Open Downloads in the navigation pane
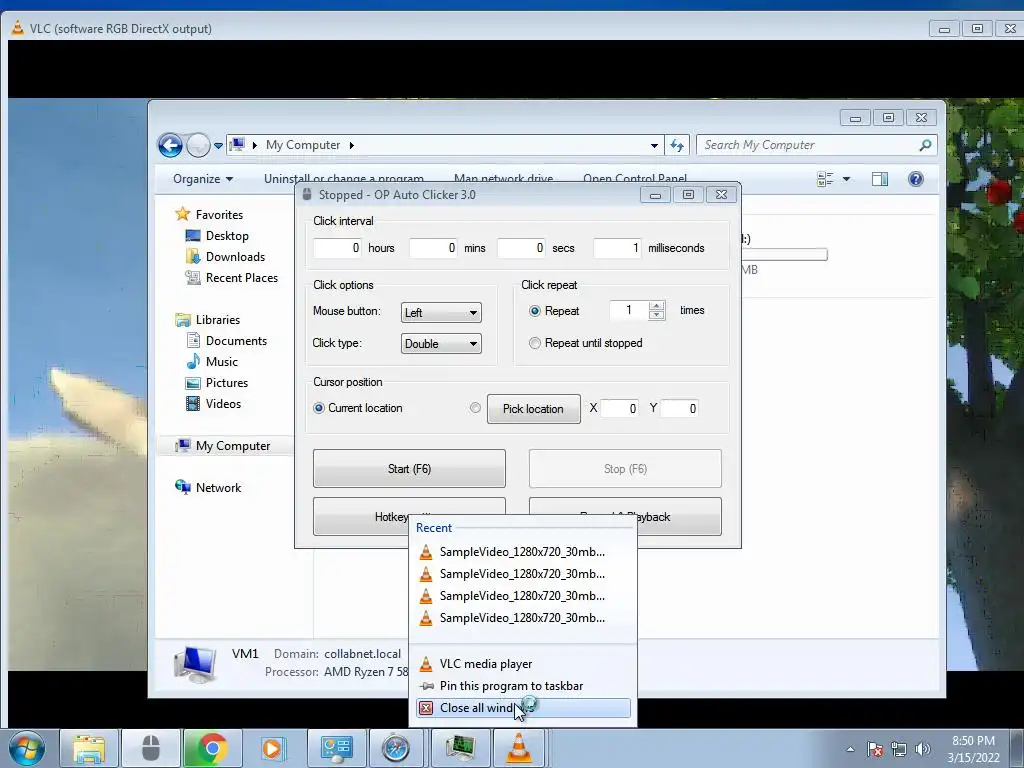Image resolution: width=1024 pixels, height=768 pixels. tap(235, 257)
